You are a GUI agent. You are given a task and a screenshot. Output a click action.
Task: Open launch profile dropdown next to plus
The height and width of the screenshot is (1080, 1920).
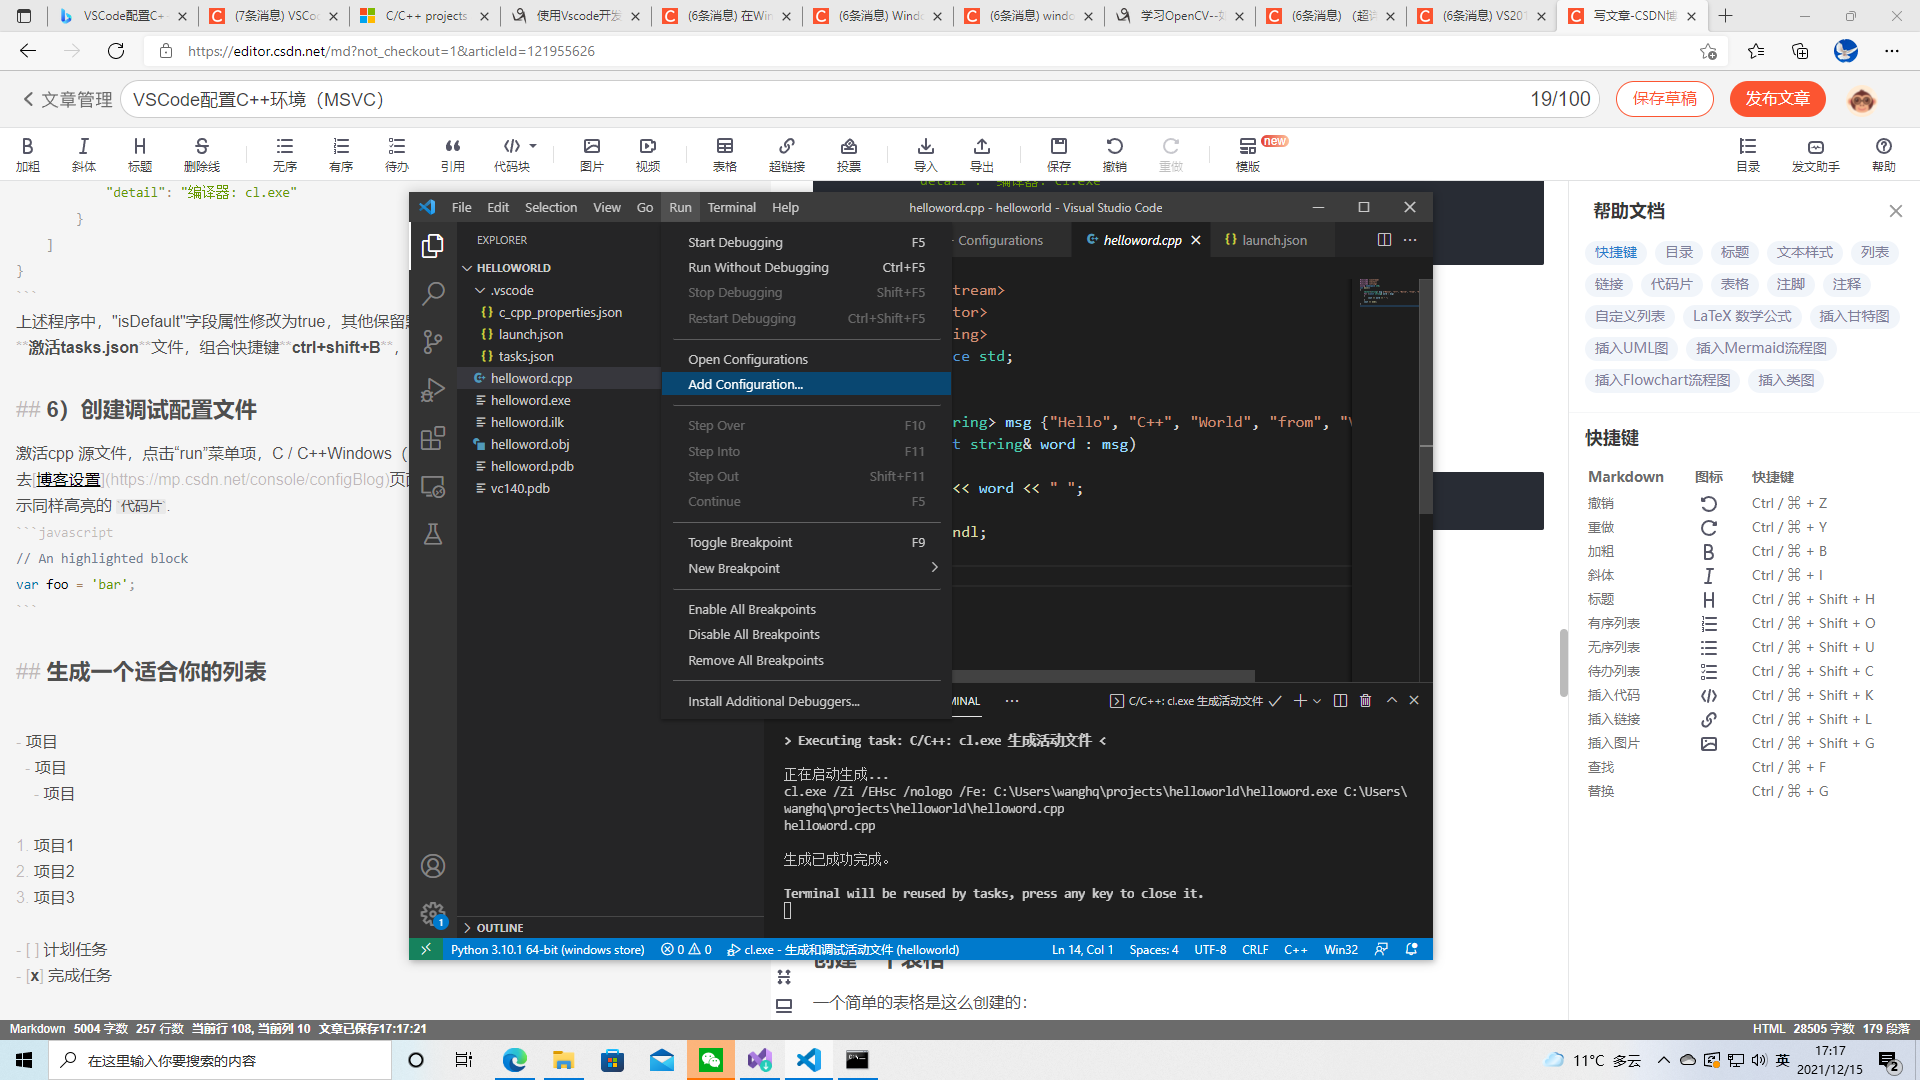coord(1317,701)
